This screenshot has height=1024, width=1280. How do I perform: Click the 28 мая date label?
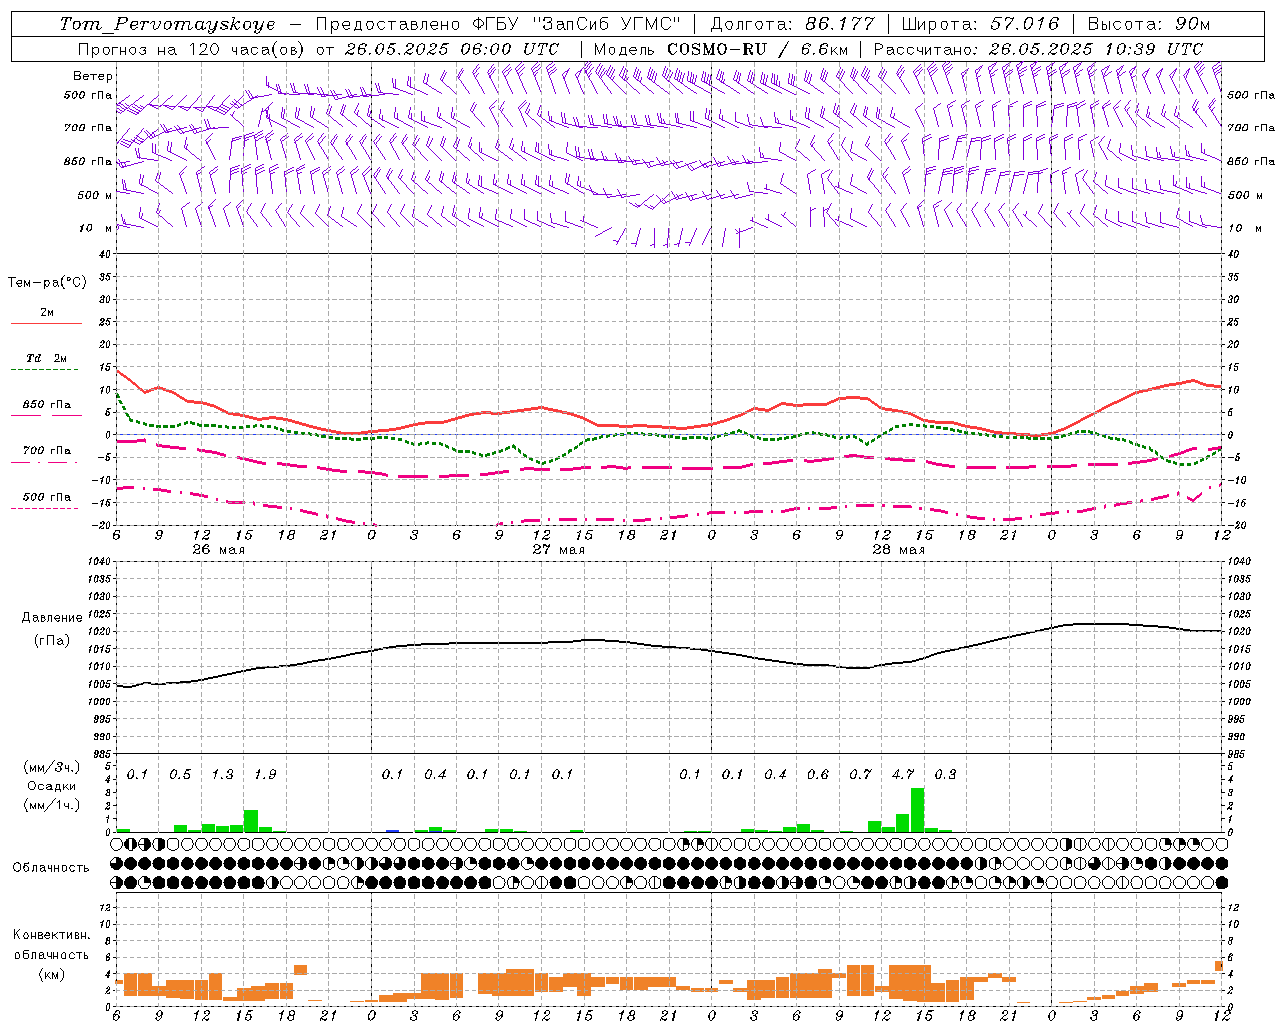click(898, 549)
